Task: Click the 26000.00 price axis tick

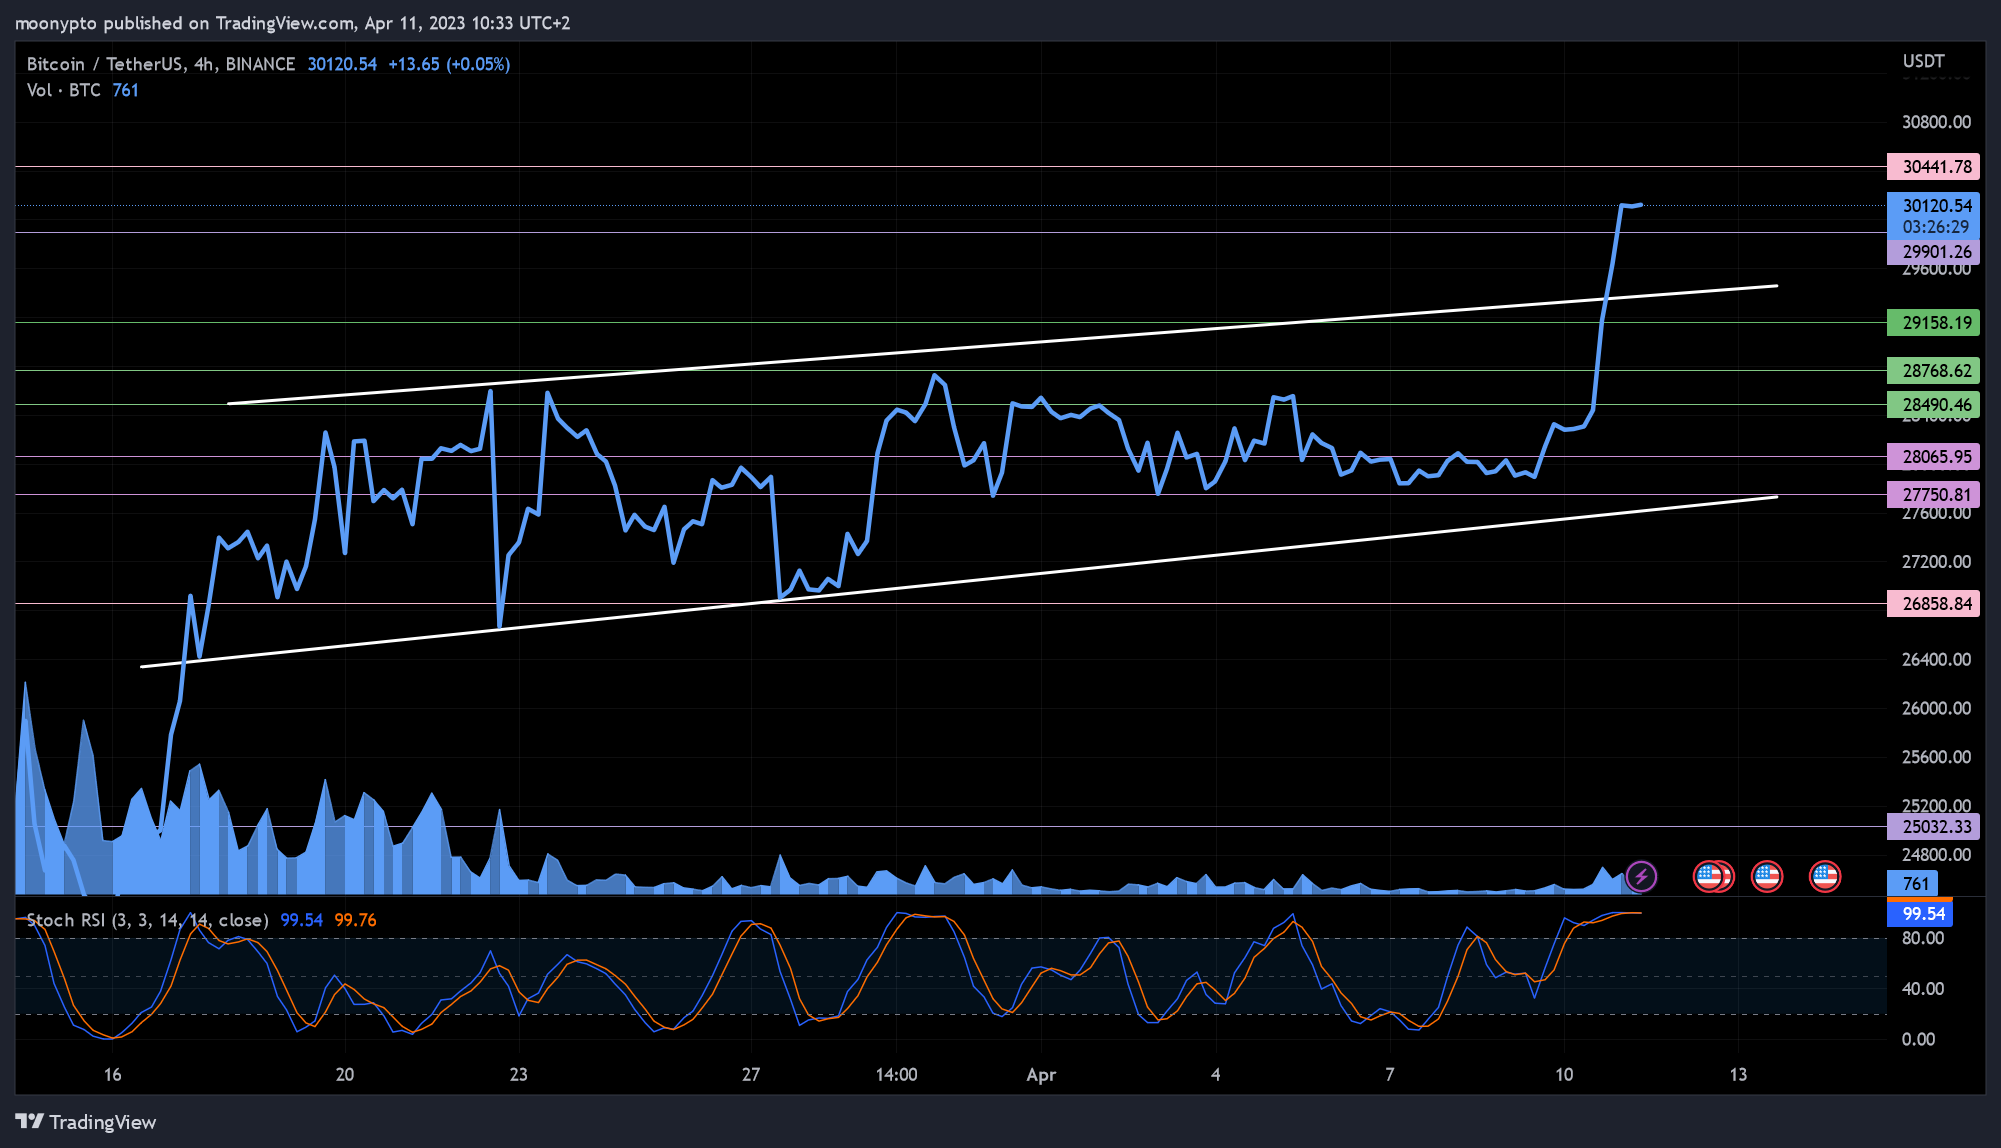Action: click(1936, 709)
